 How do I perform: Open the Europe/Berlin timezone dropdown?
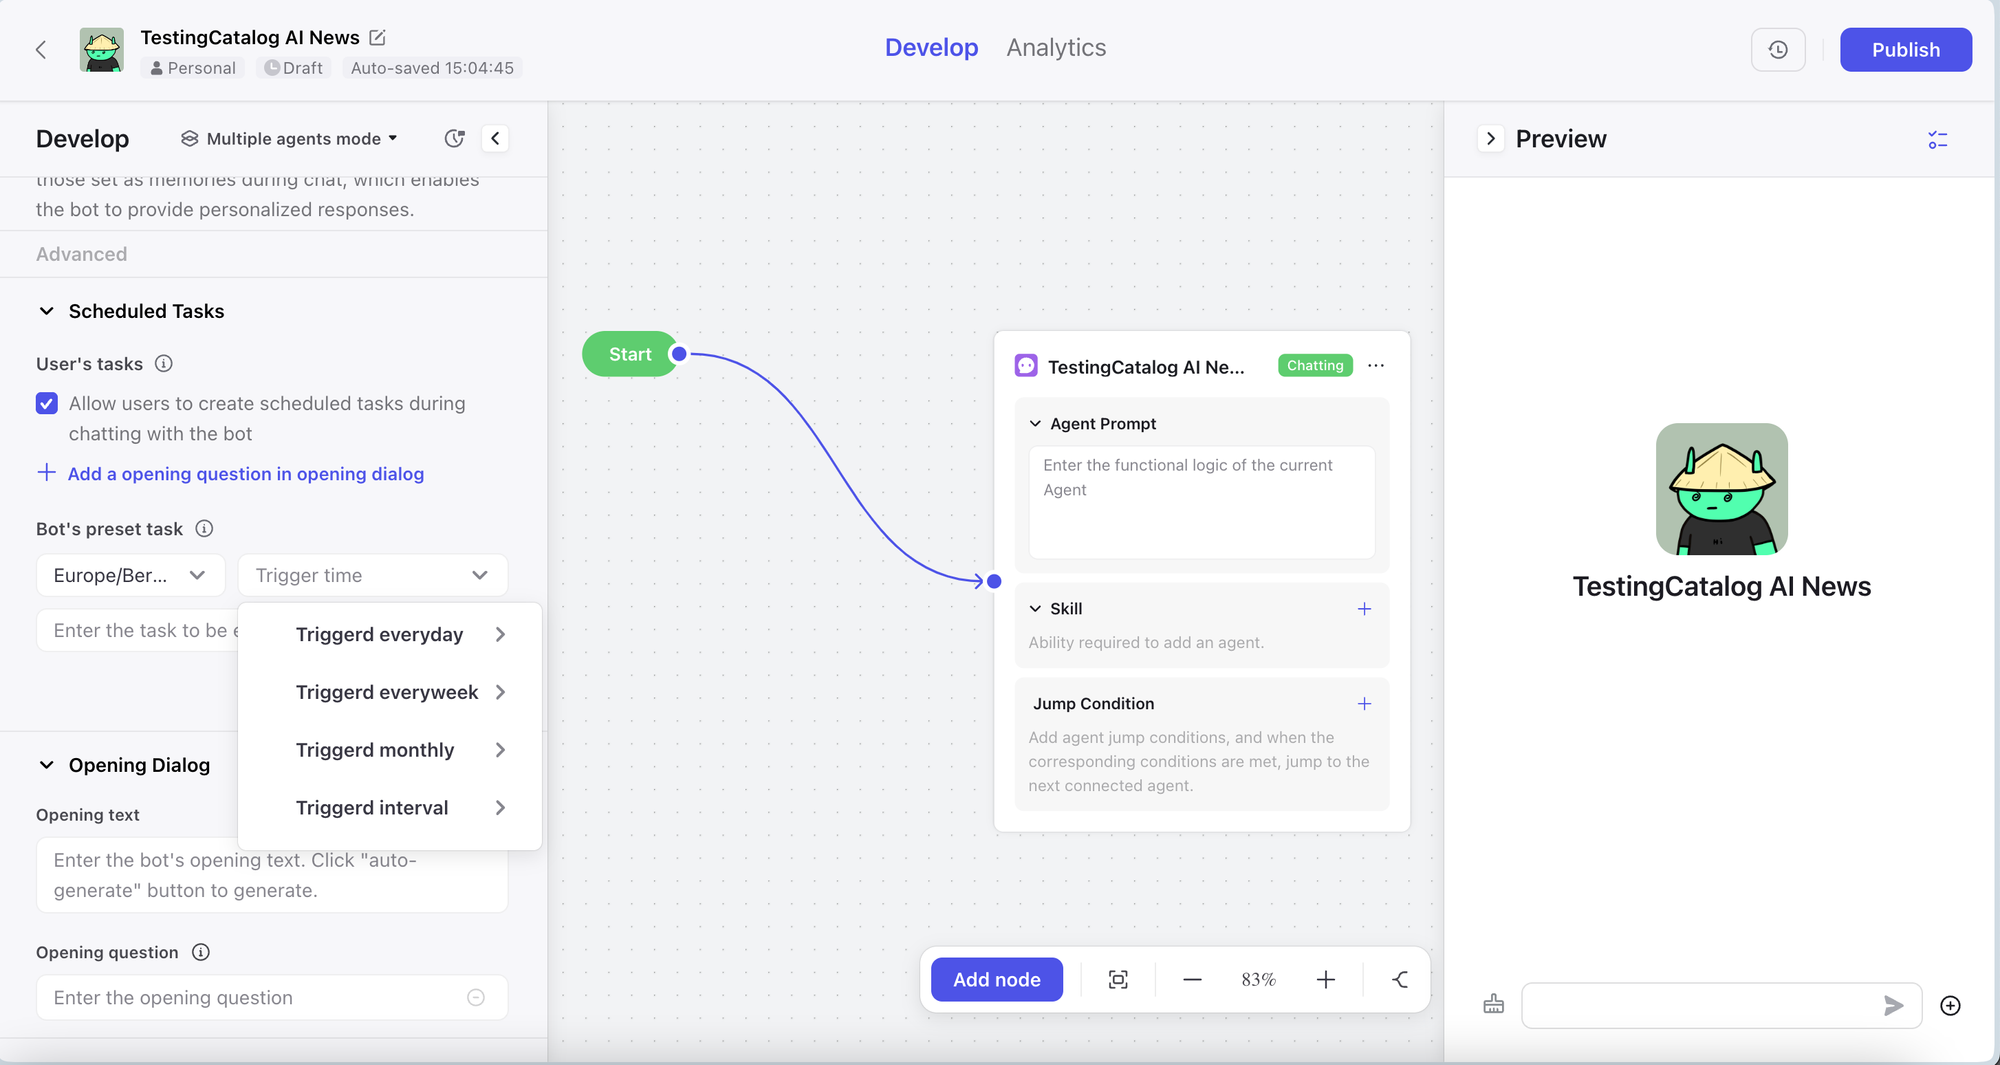130,575
